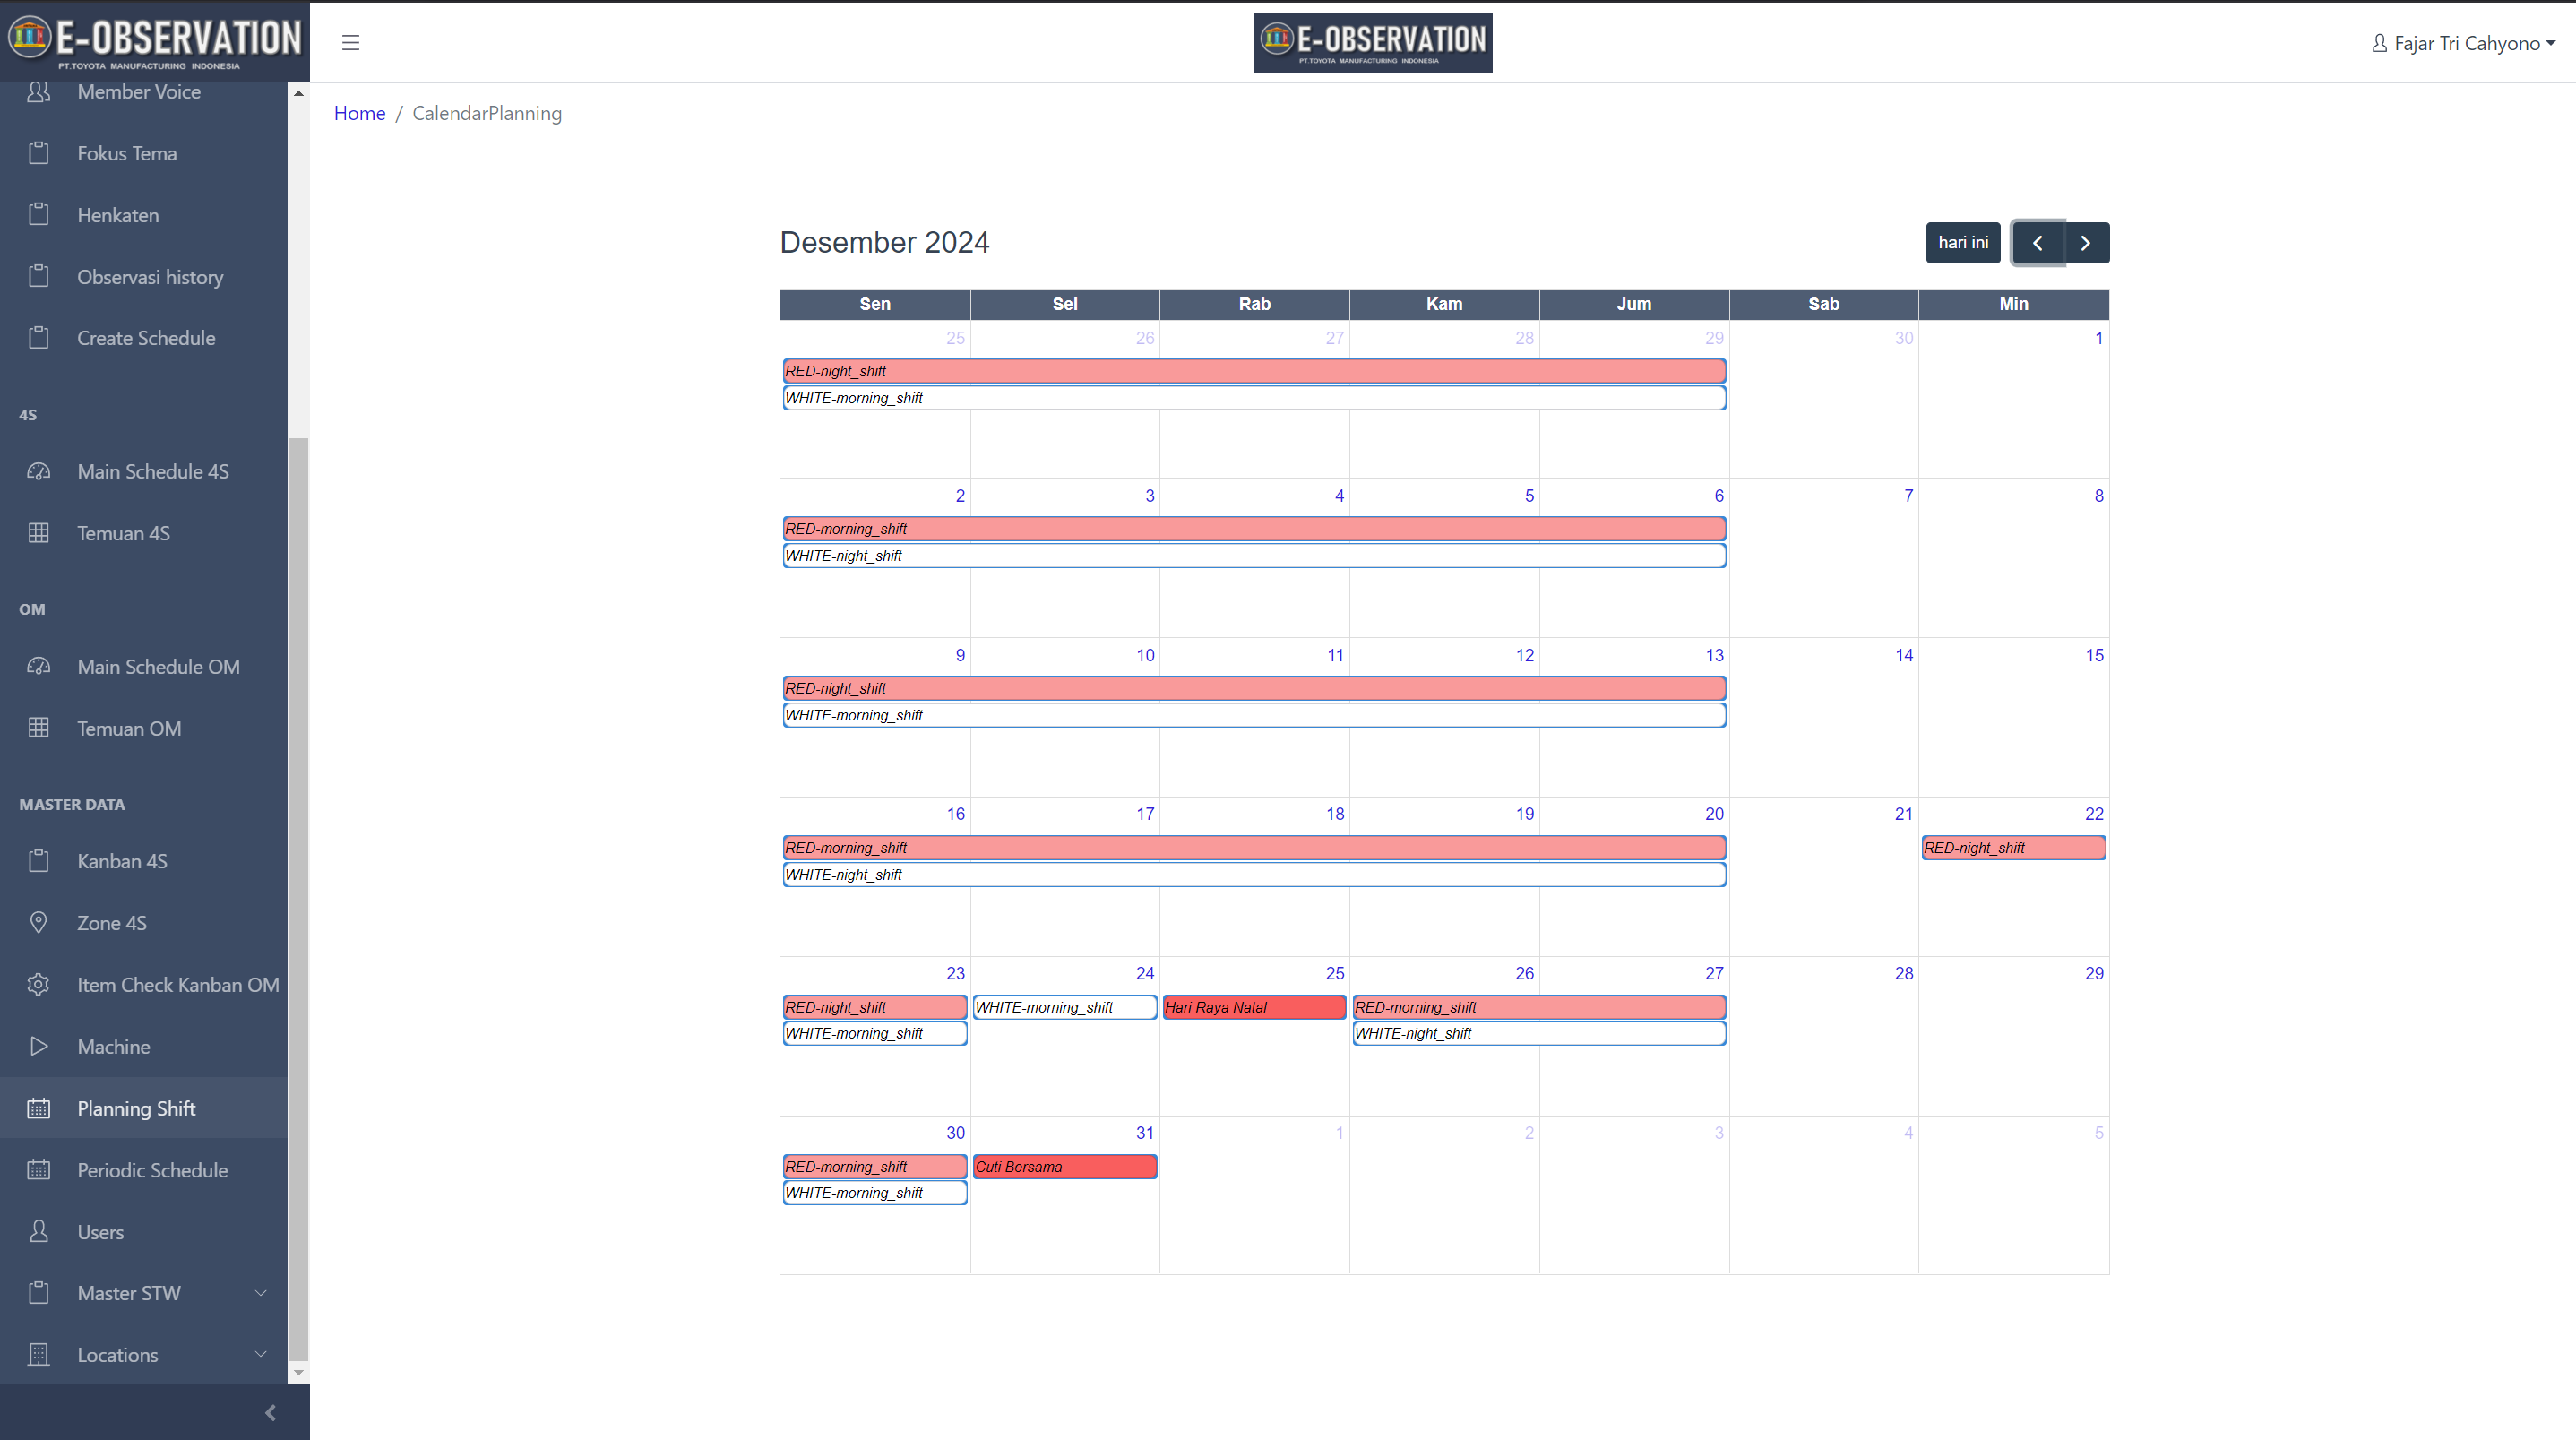Expand the Master STW submenu chevron
The width and height of the screenshot is (2576, 1440).
point(261,1293)
